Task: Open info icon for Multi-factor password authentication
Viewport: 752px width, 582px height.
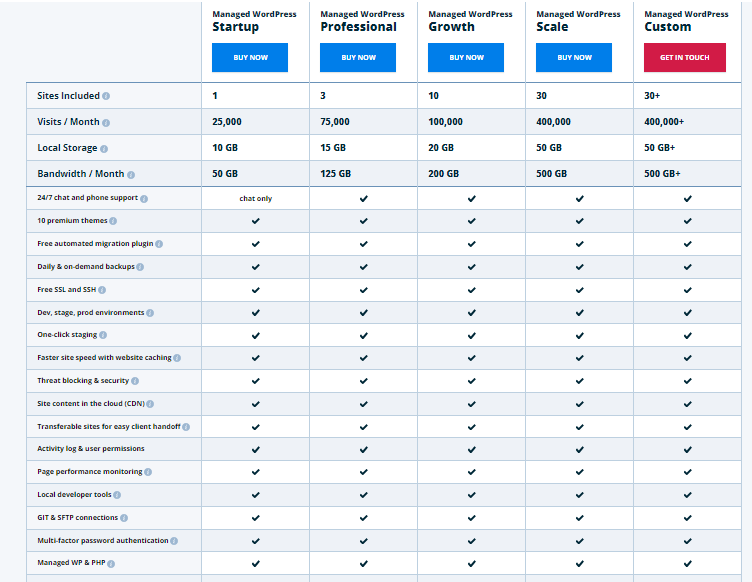Action: (x=174, y=541)
